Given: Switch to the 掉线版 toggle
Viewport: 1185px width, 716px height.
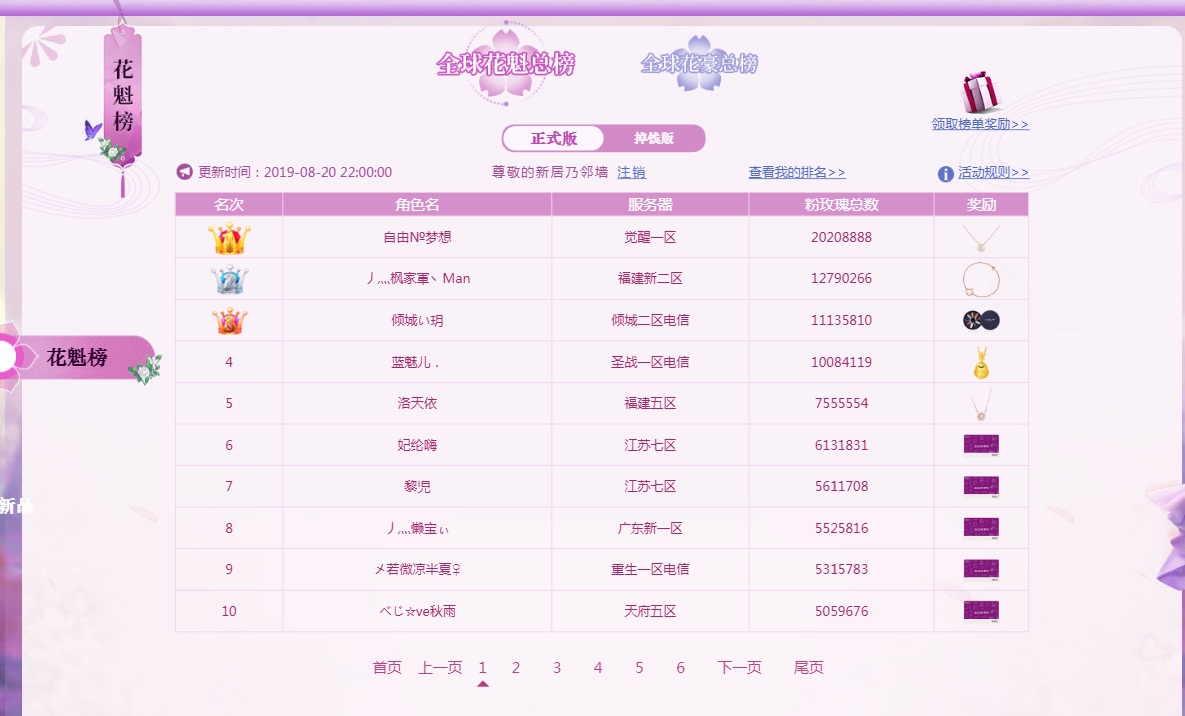Looking at the screenshot, I should 654,138.
